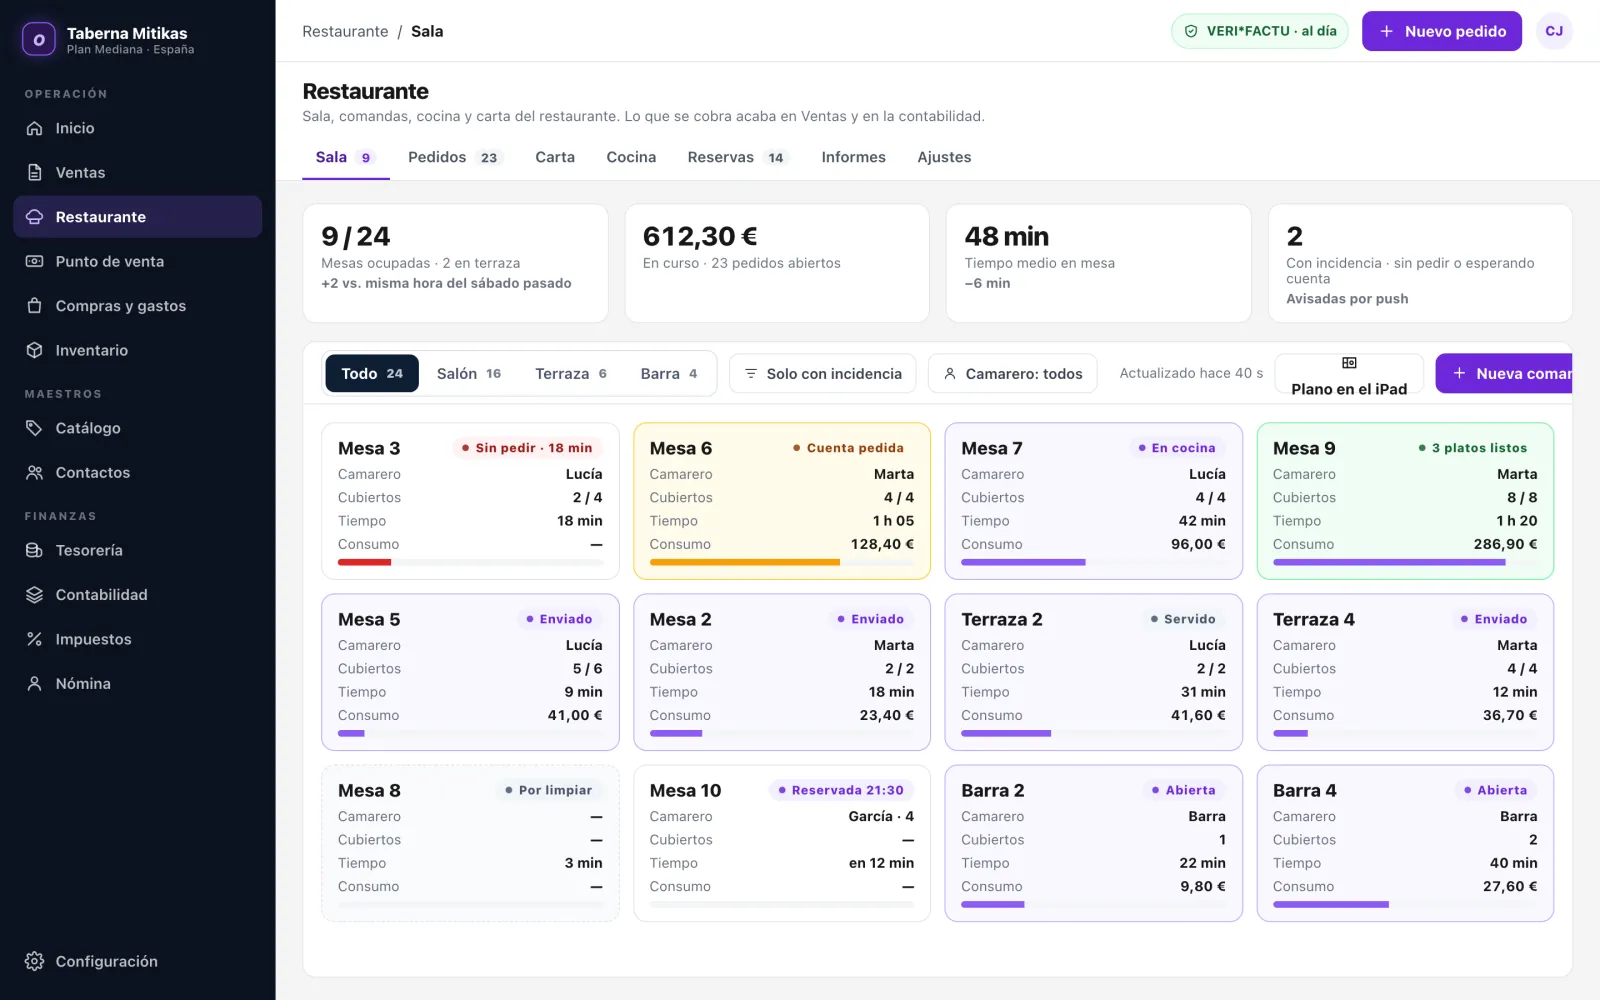
Task: Switch to the Carta tab
Action: tap(555, 157)
